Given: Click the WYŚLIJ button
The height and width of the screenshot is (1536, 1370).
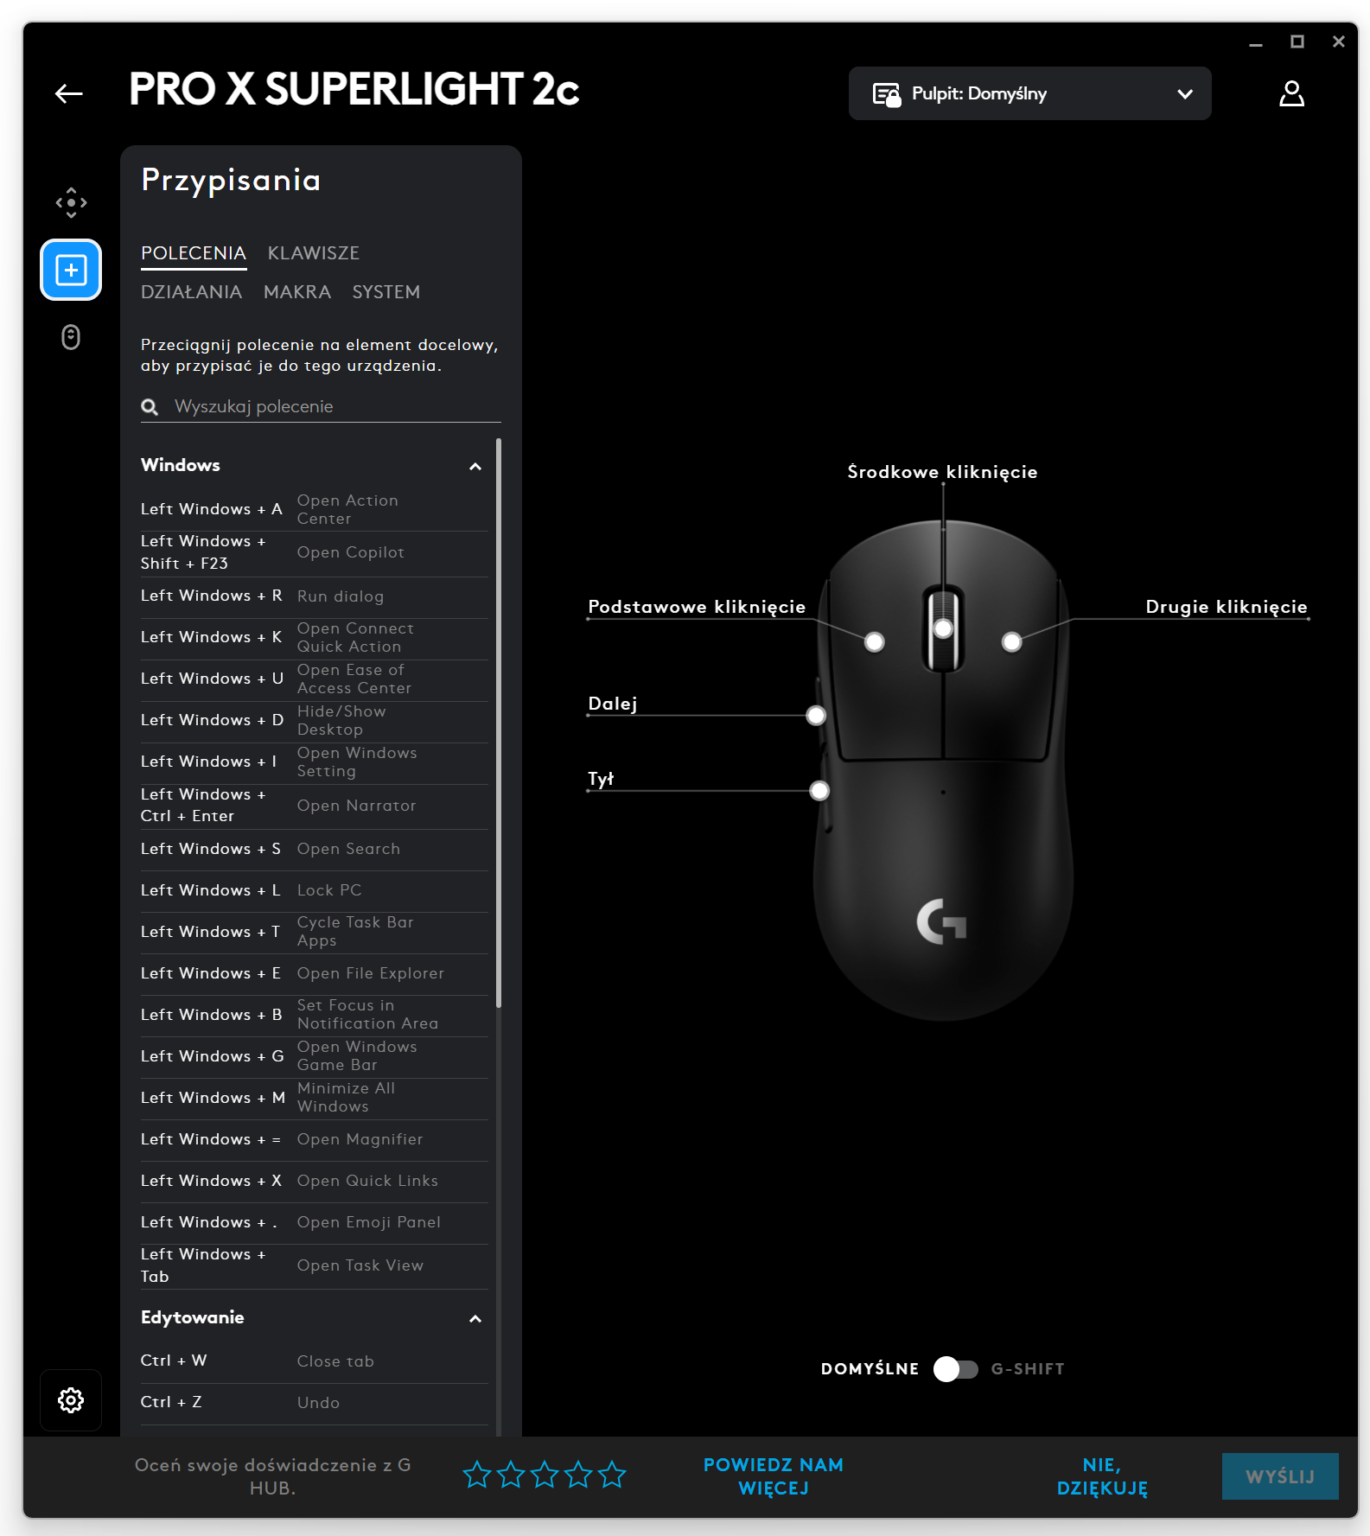Looking at the screenshot, I should tap(1280, 1476).
